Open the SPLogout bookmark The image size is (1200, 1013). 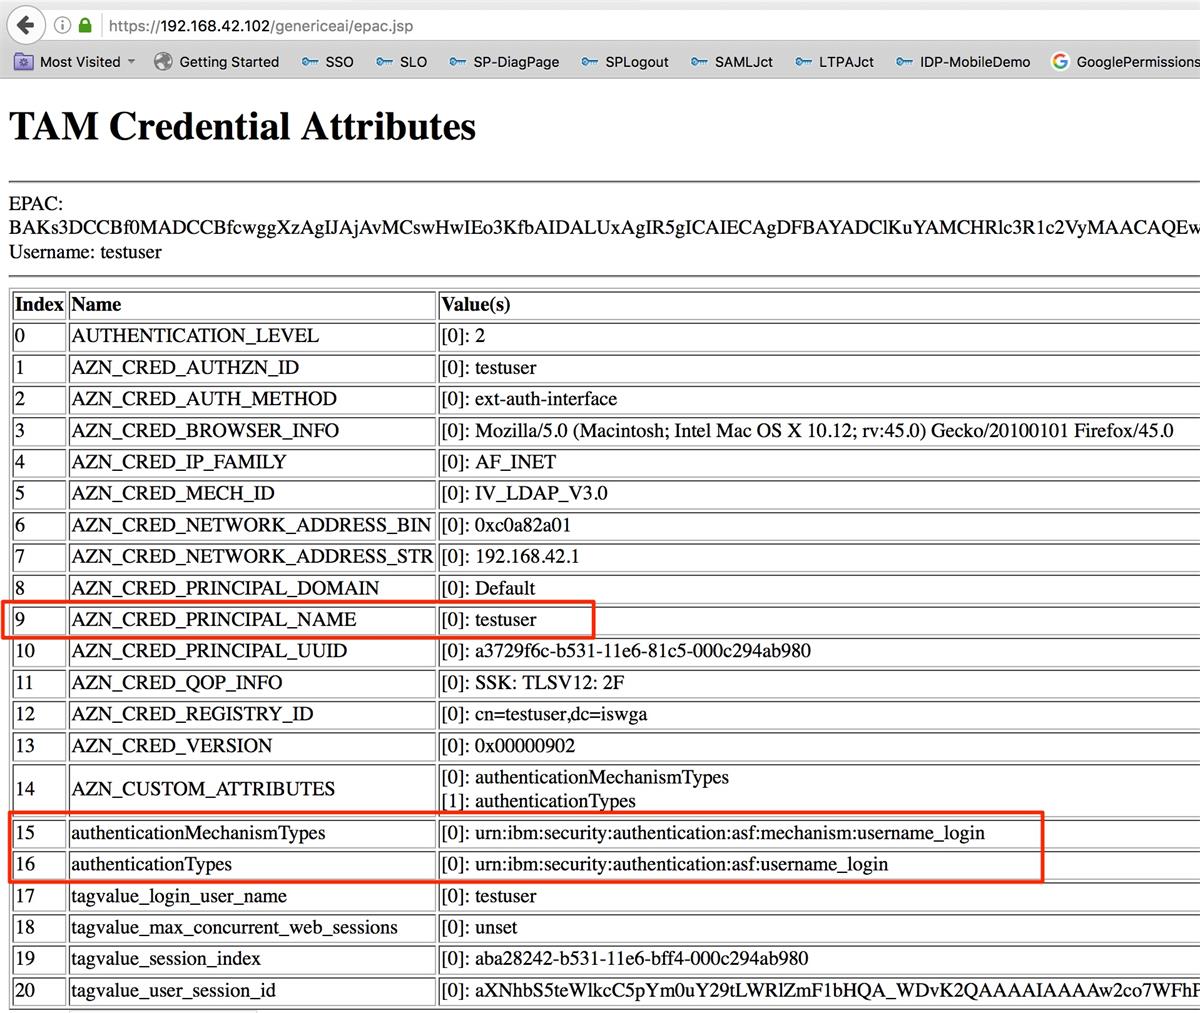637,61
